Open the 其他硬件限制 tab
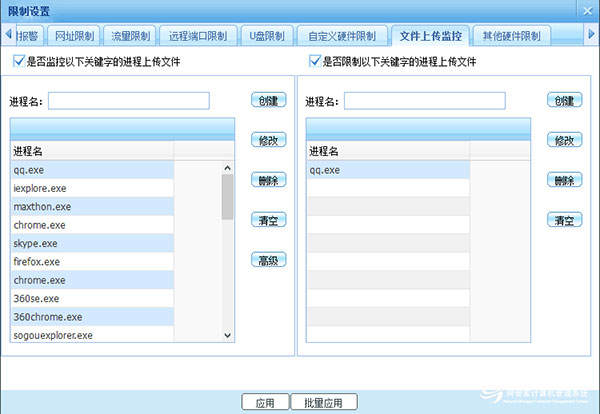This screenshot has height=414, width=600. pos(512,36)
